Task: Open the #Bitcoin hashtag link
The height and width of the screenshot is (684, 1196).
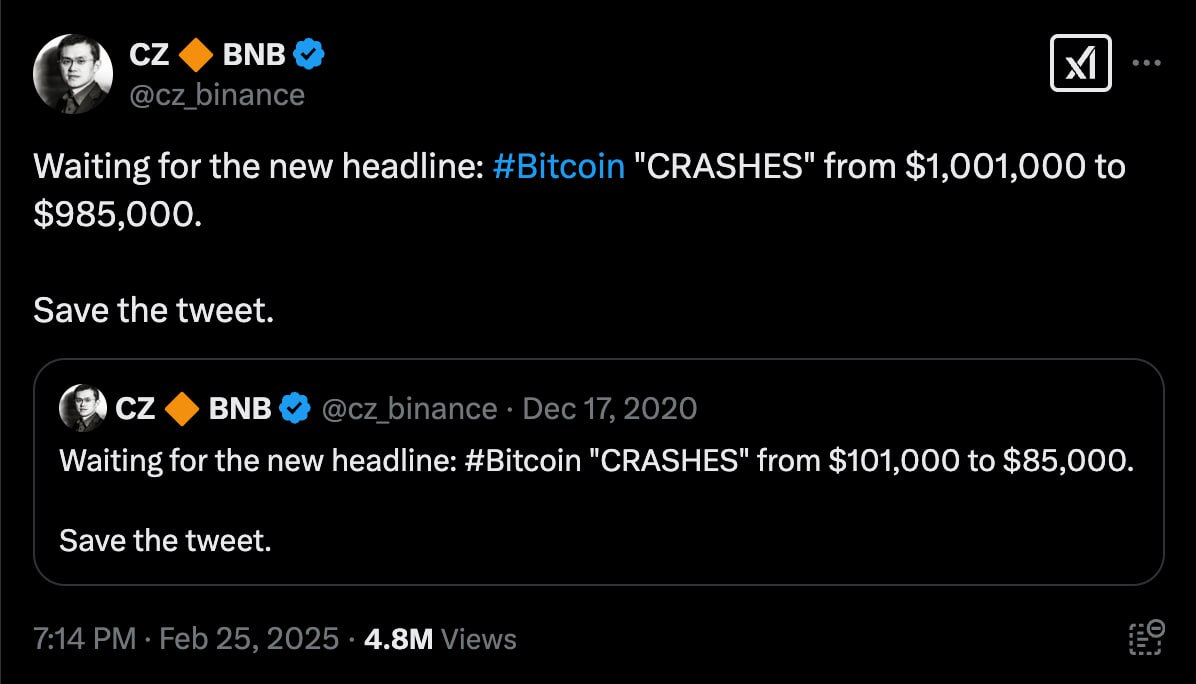Action: (x=558, y=165)
